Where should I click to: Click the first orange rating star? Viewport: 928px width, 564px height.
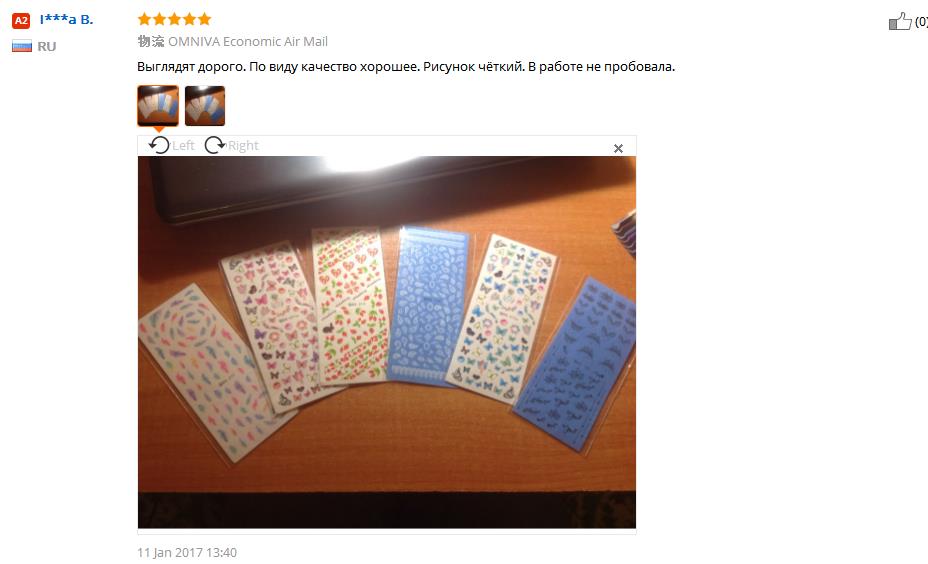click(x=144, y=20)
